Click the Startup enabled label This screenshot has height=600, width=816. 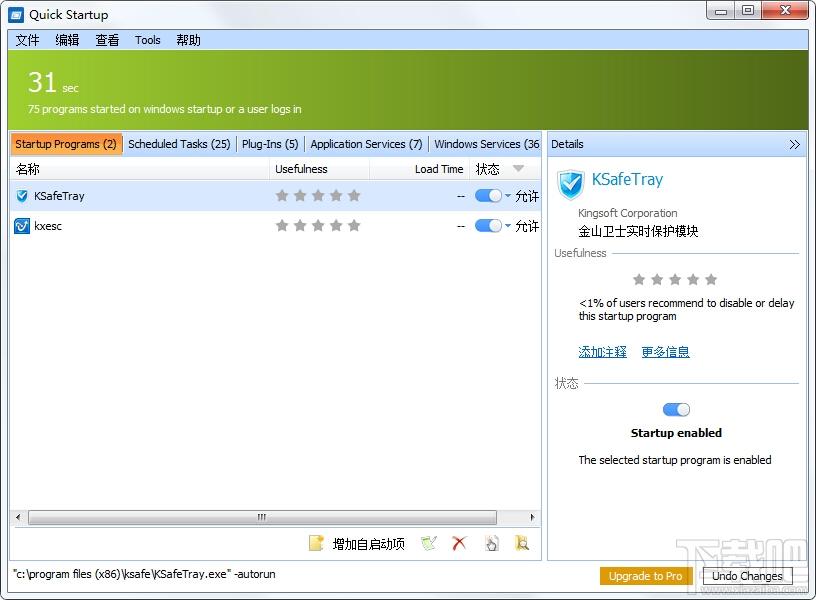[676, 433]
